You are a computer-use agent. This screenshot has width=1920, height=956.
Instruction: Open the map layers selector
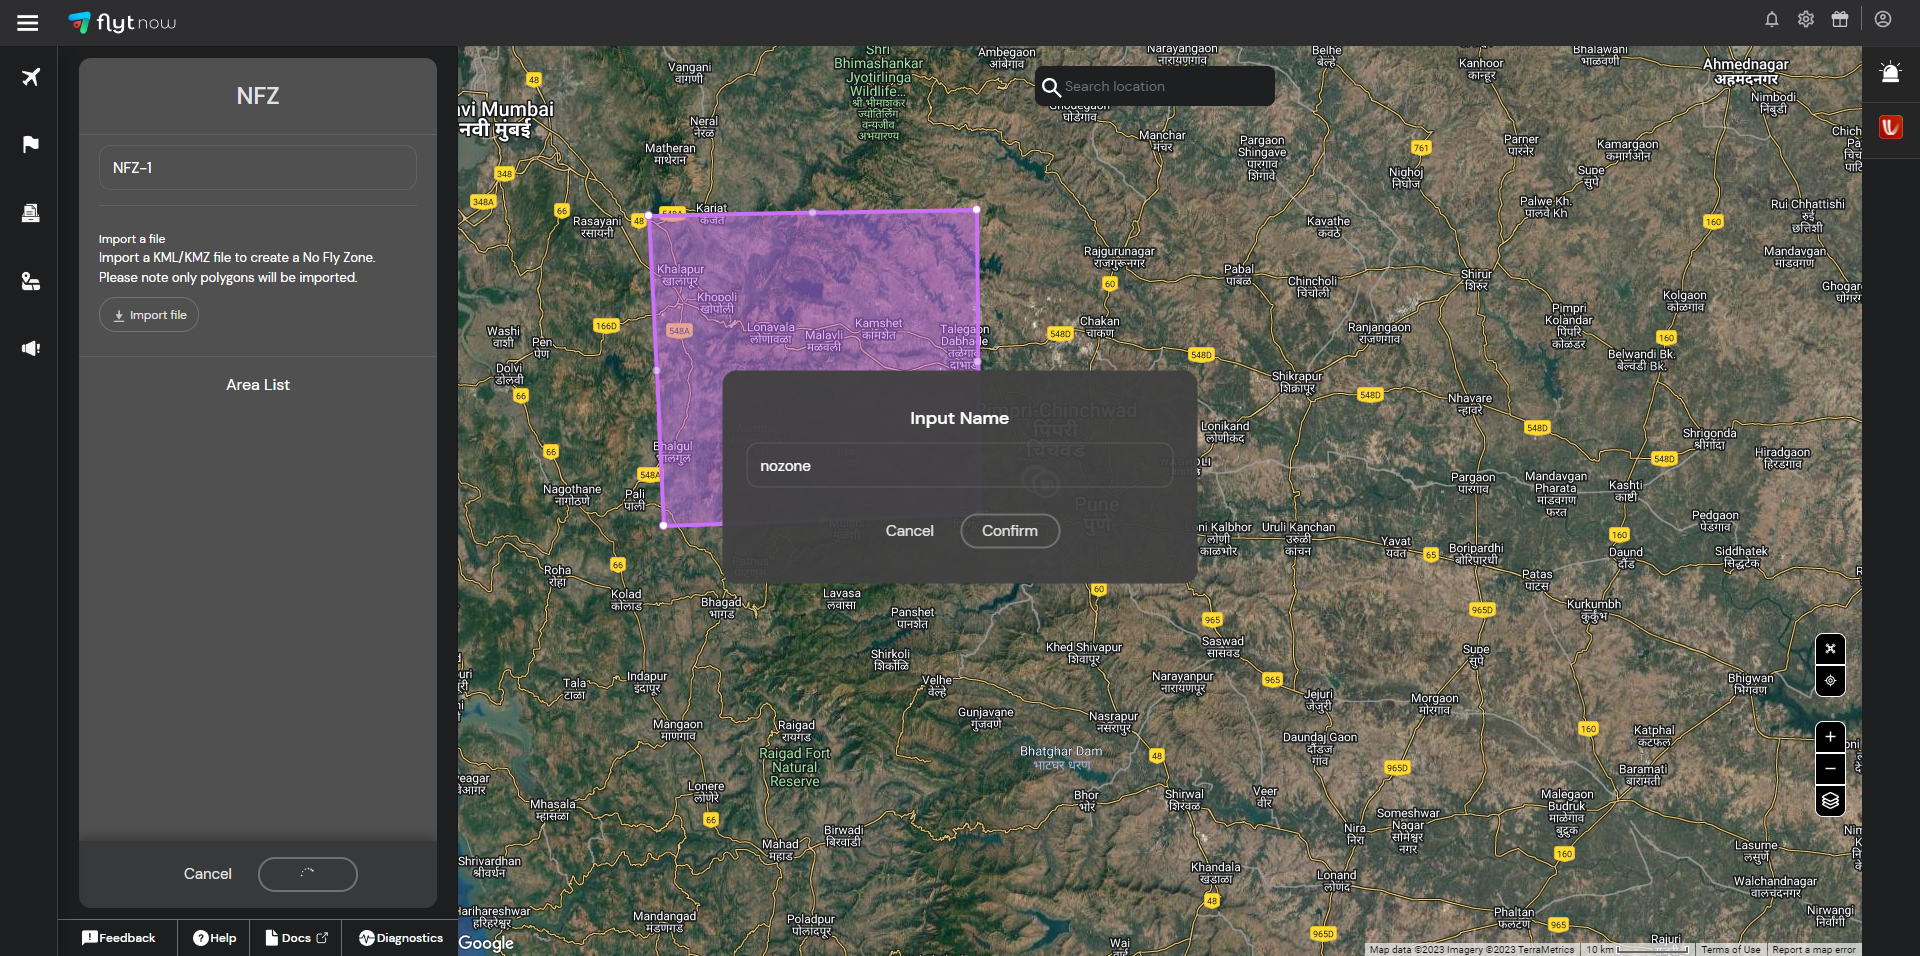(x=1829, y=801)
